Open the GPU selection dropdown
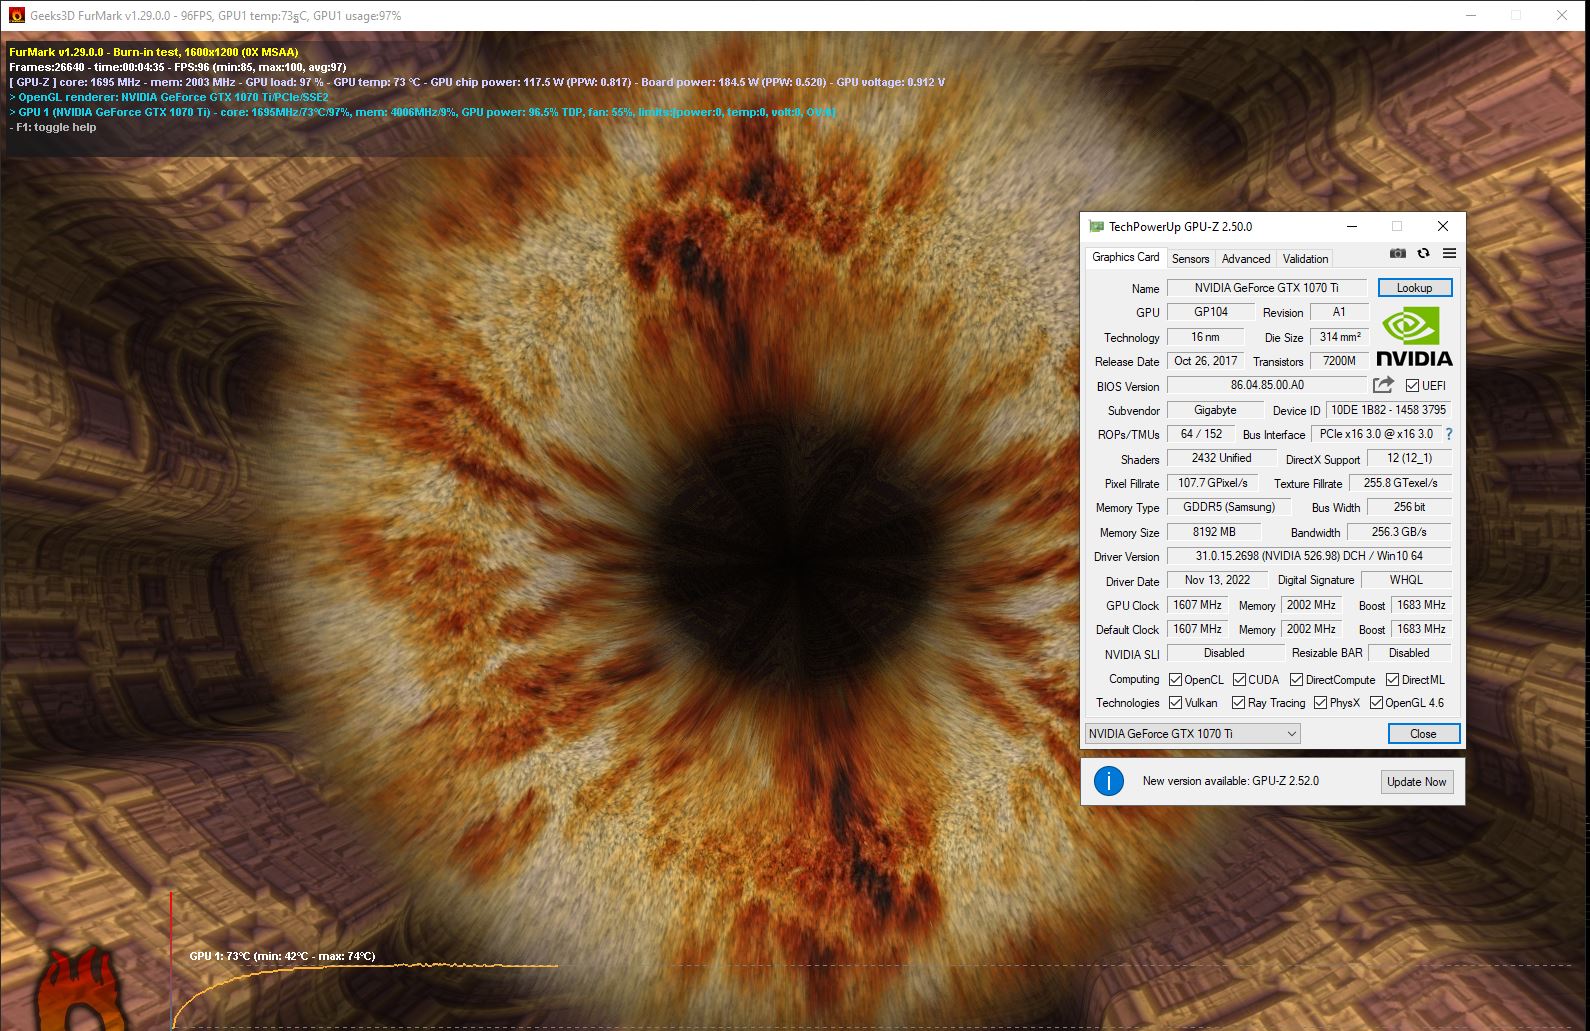 pyautogui.click(x=1192, y=734)
